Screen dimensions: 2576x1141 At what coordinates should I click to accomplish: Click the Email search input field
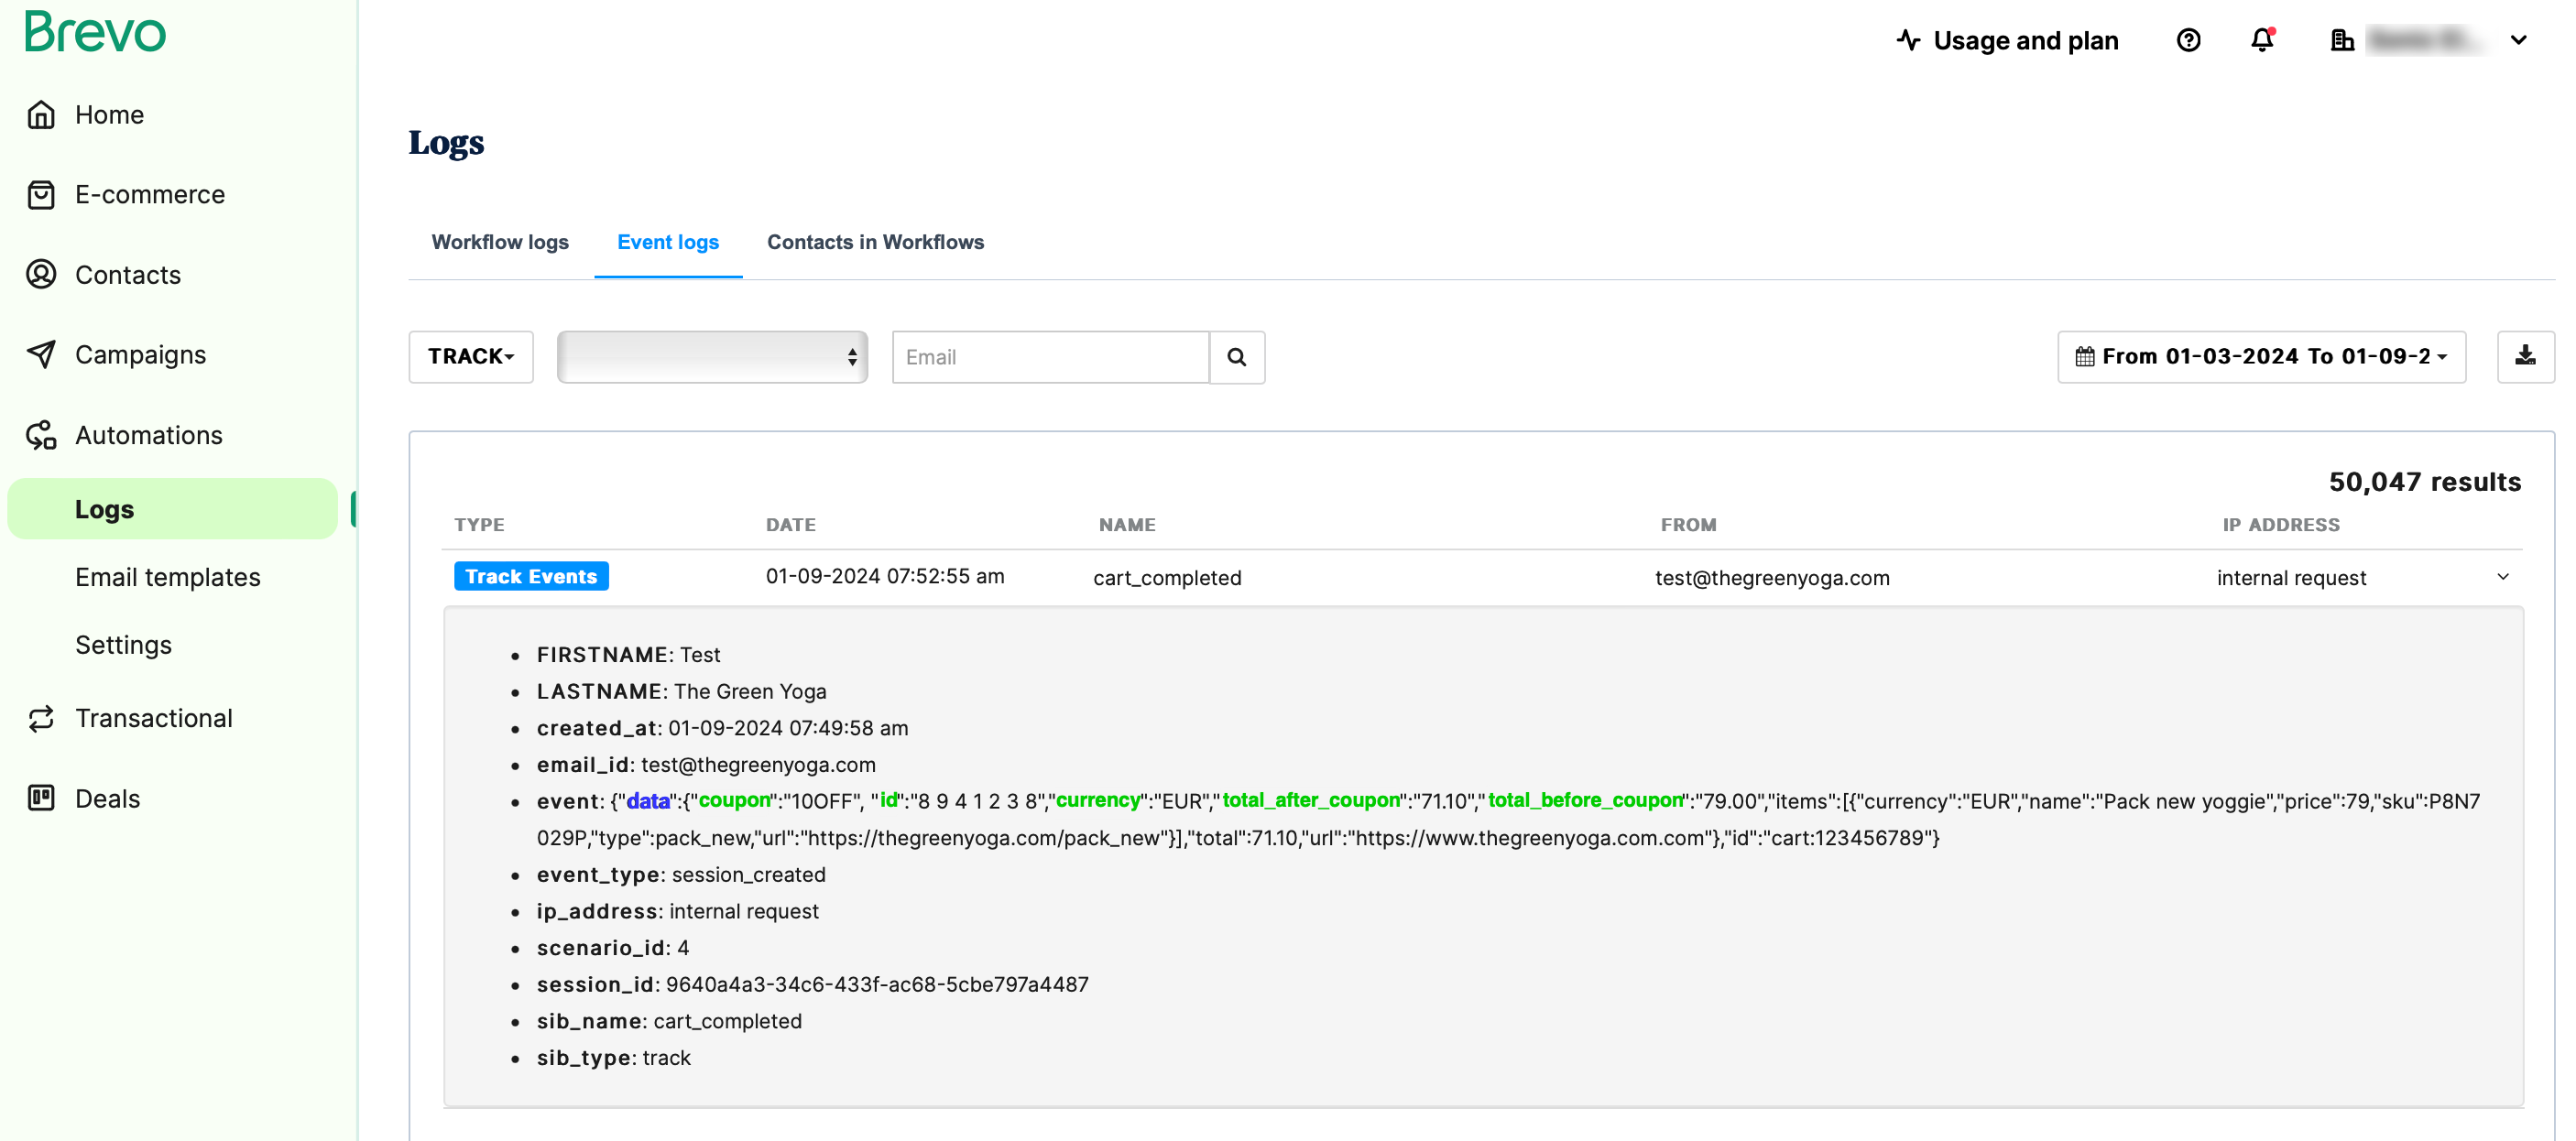coord(1050,358)
